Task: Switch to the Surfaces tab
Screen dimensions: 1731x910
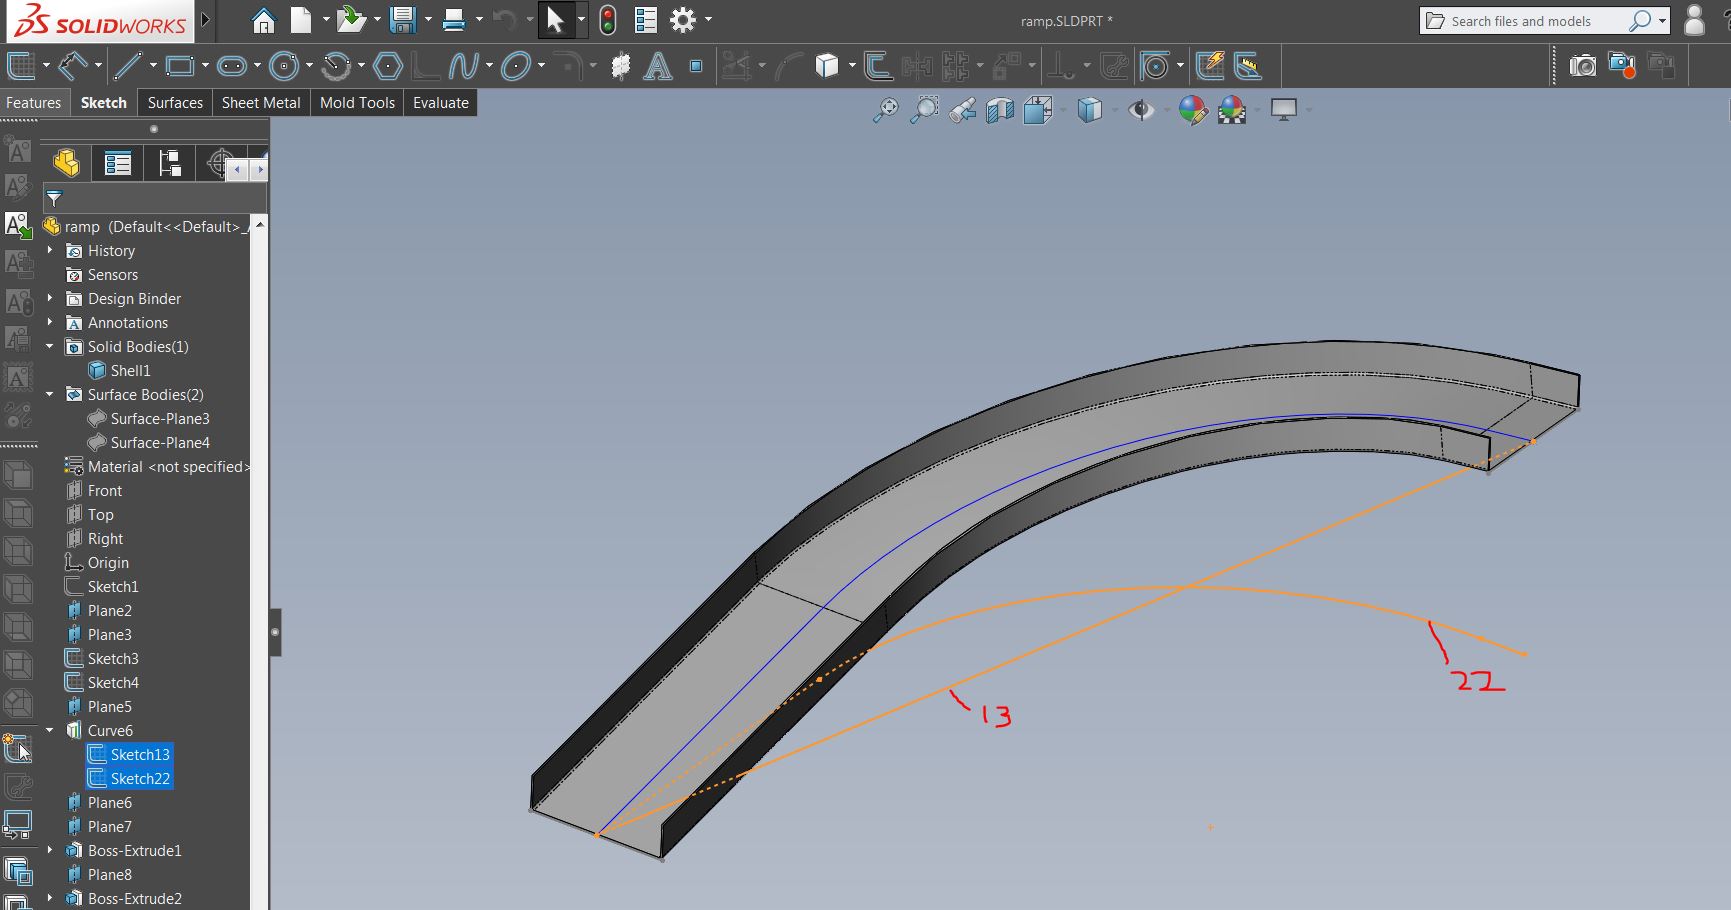Action: tap(175, 103)
